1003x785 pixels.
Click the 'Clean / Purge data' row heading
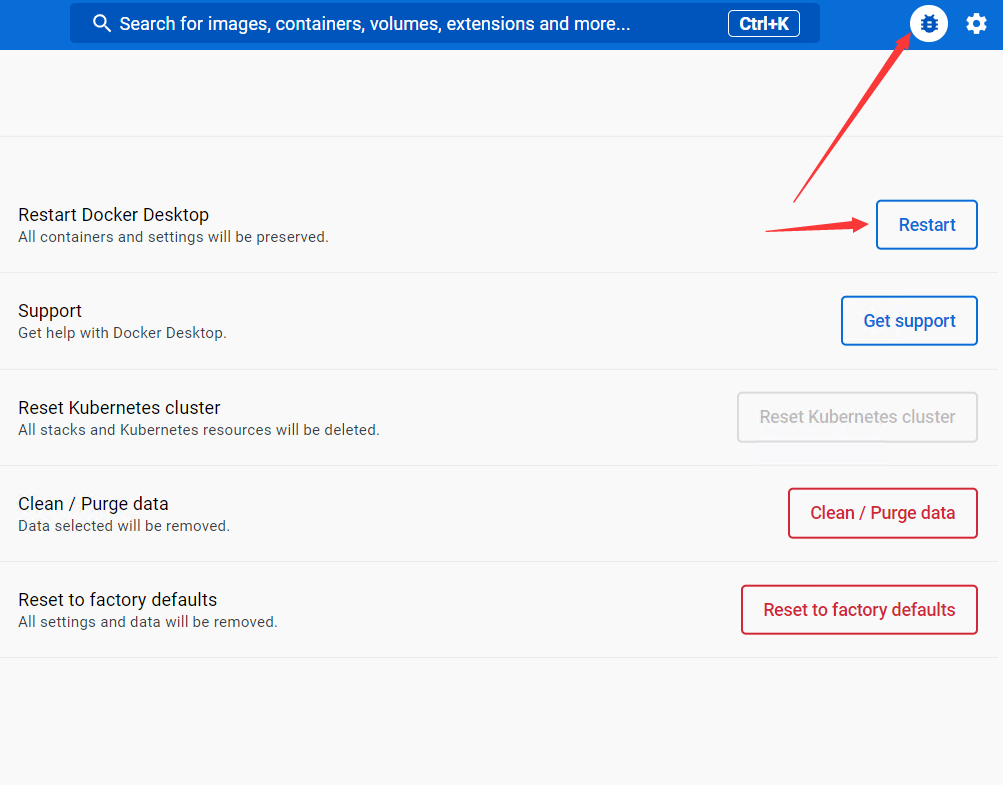click(93, 504)
